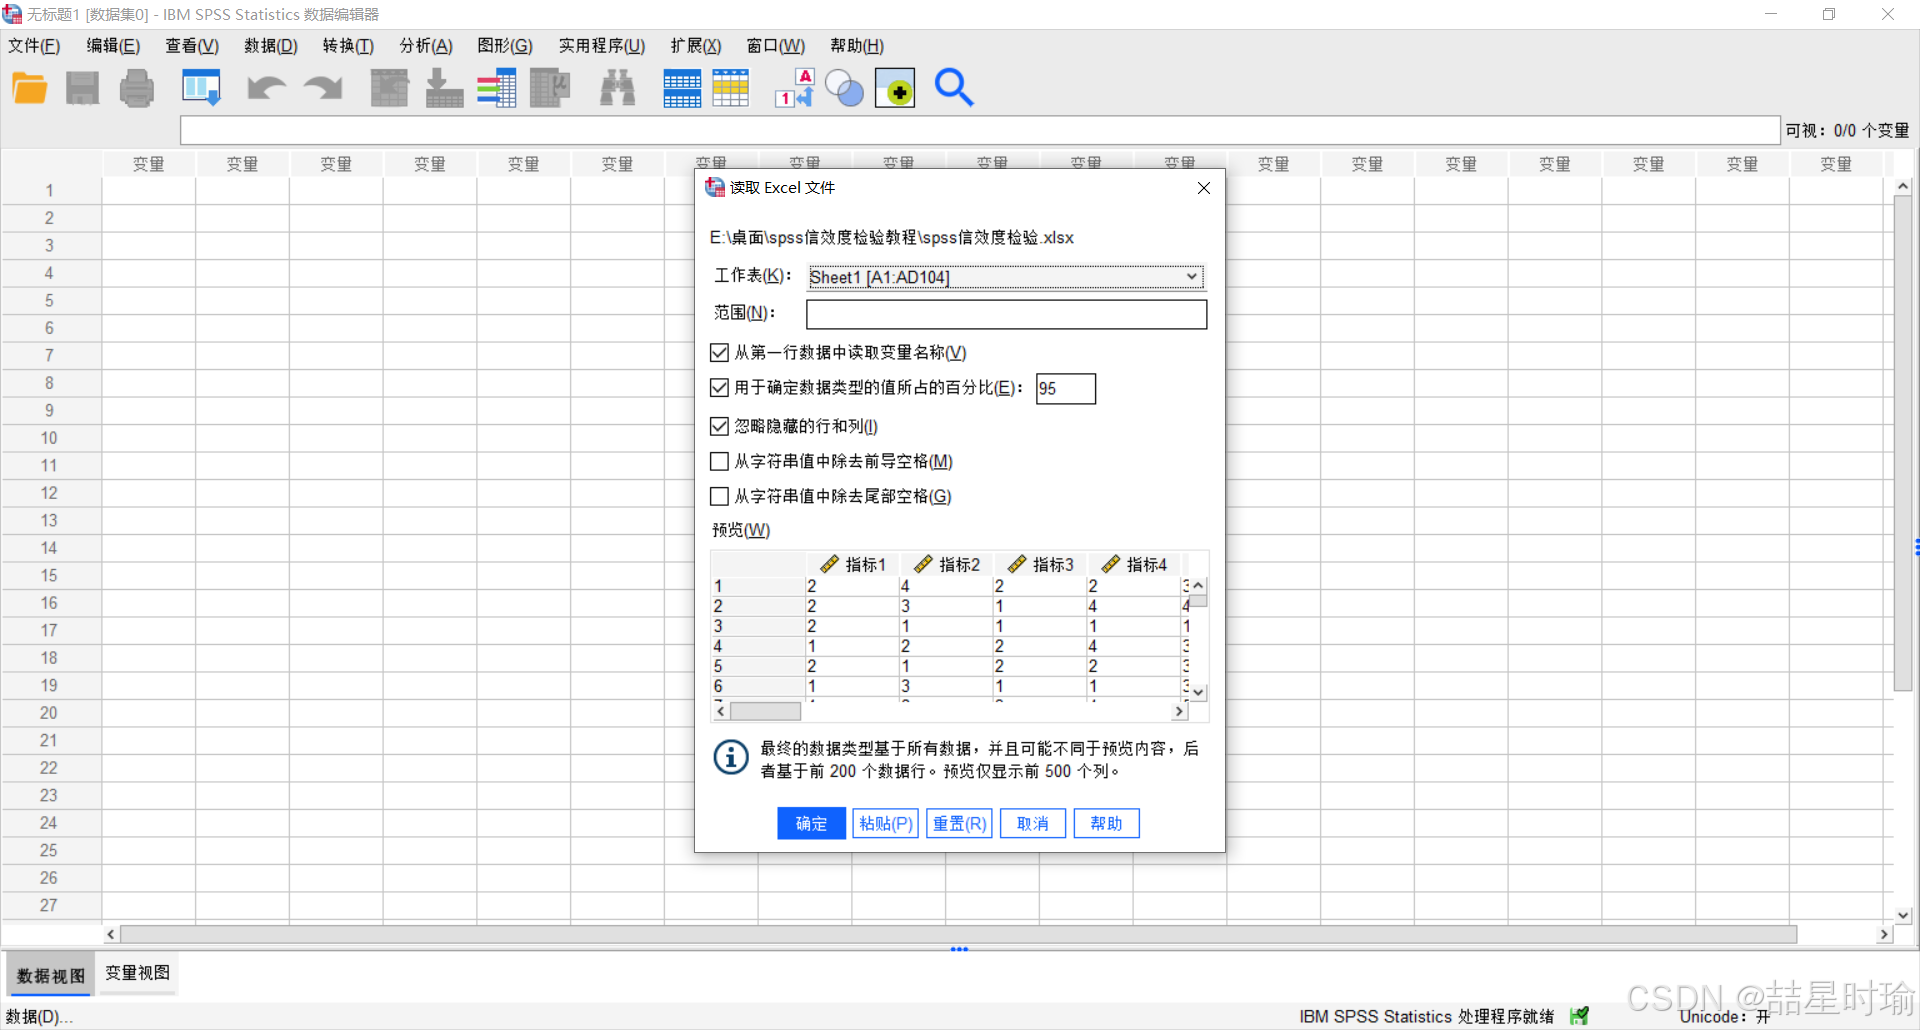Enable remove leading spaces from strings
Screen dimensions: 1920x1030
click(719, 461)
